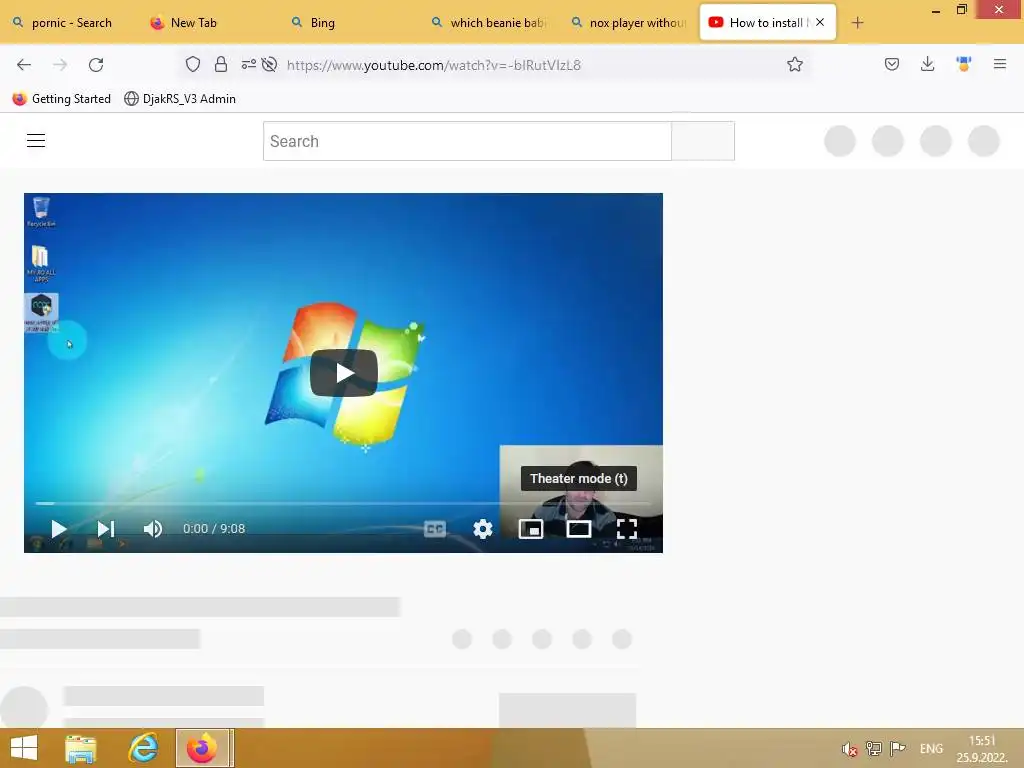Screen dimensions: 1024x768
Task: Open the Firefox application menu
Action: point(1000,64)
